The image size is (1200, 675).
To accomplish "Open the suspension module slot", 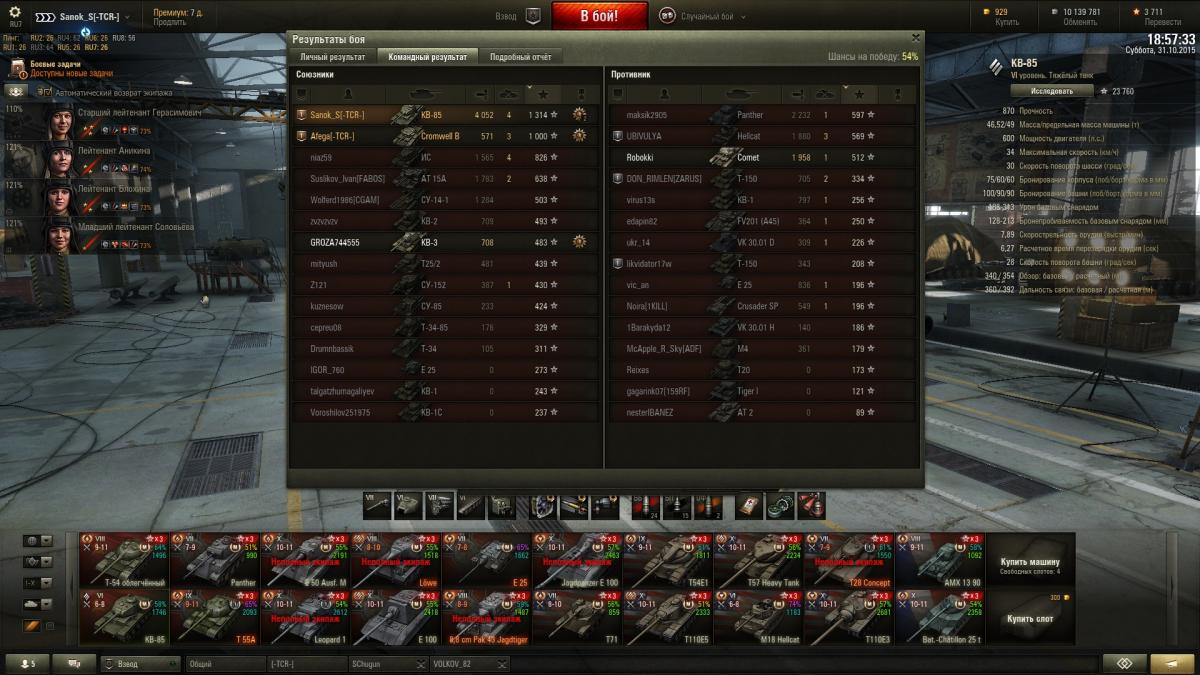I will [471, 505].
